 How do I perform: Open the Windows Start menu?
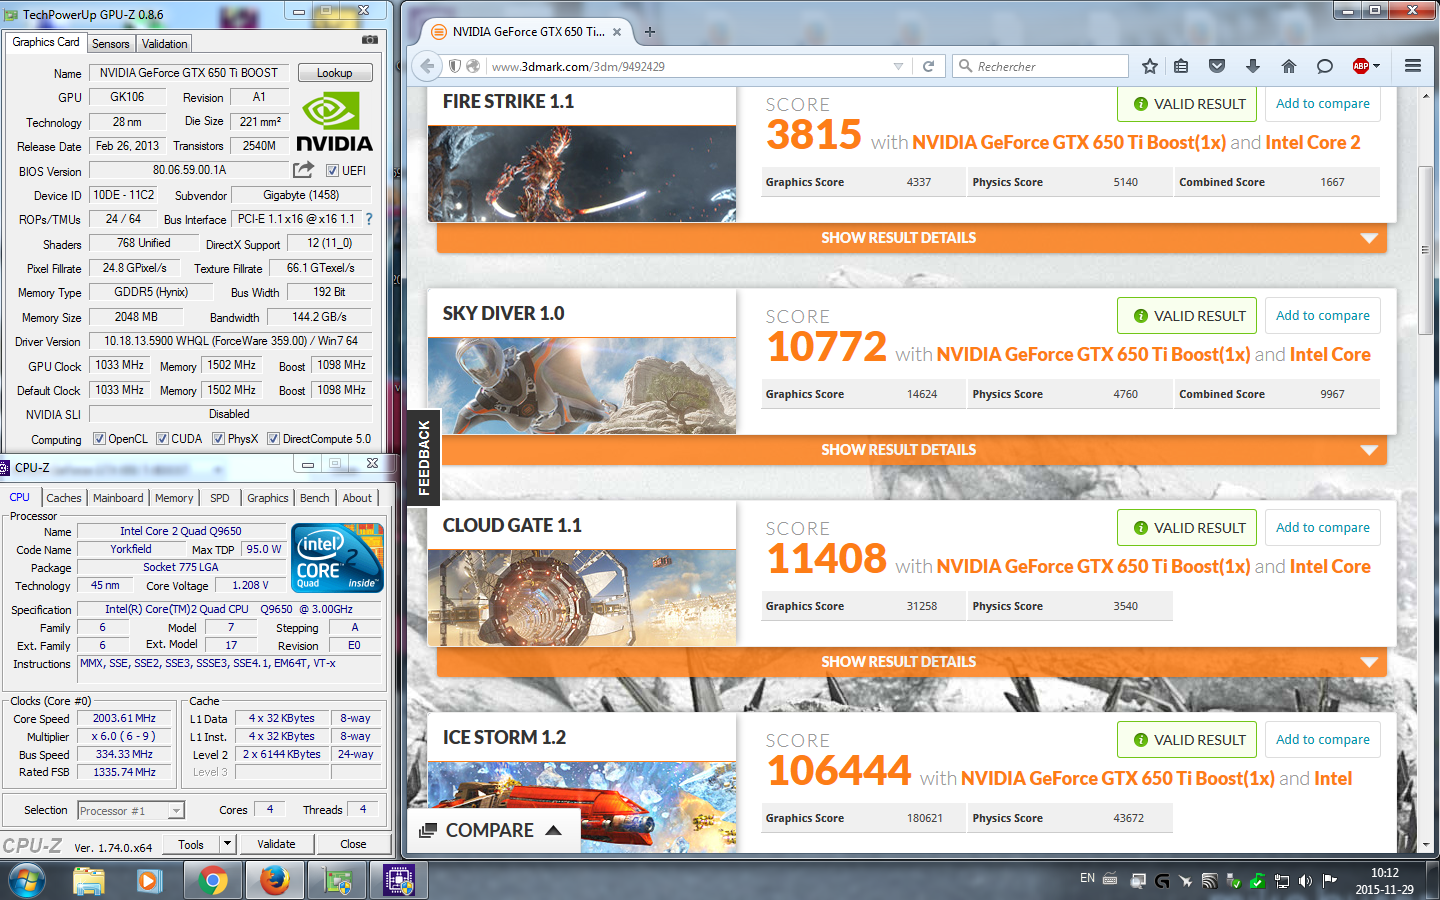pyautogui.click(x=27, y=881)
